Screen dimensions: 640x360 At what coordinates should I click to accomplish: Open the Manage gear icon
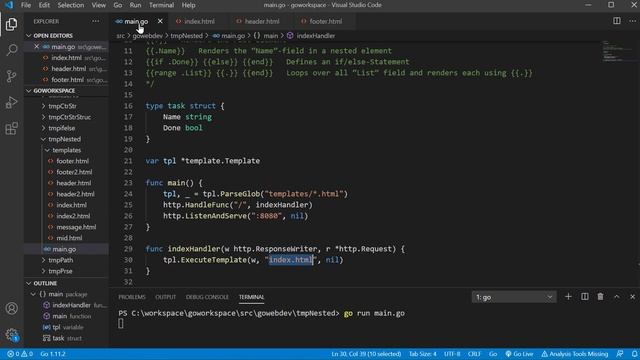(11, 335)
